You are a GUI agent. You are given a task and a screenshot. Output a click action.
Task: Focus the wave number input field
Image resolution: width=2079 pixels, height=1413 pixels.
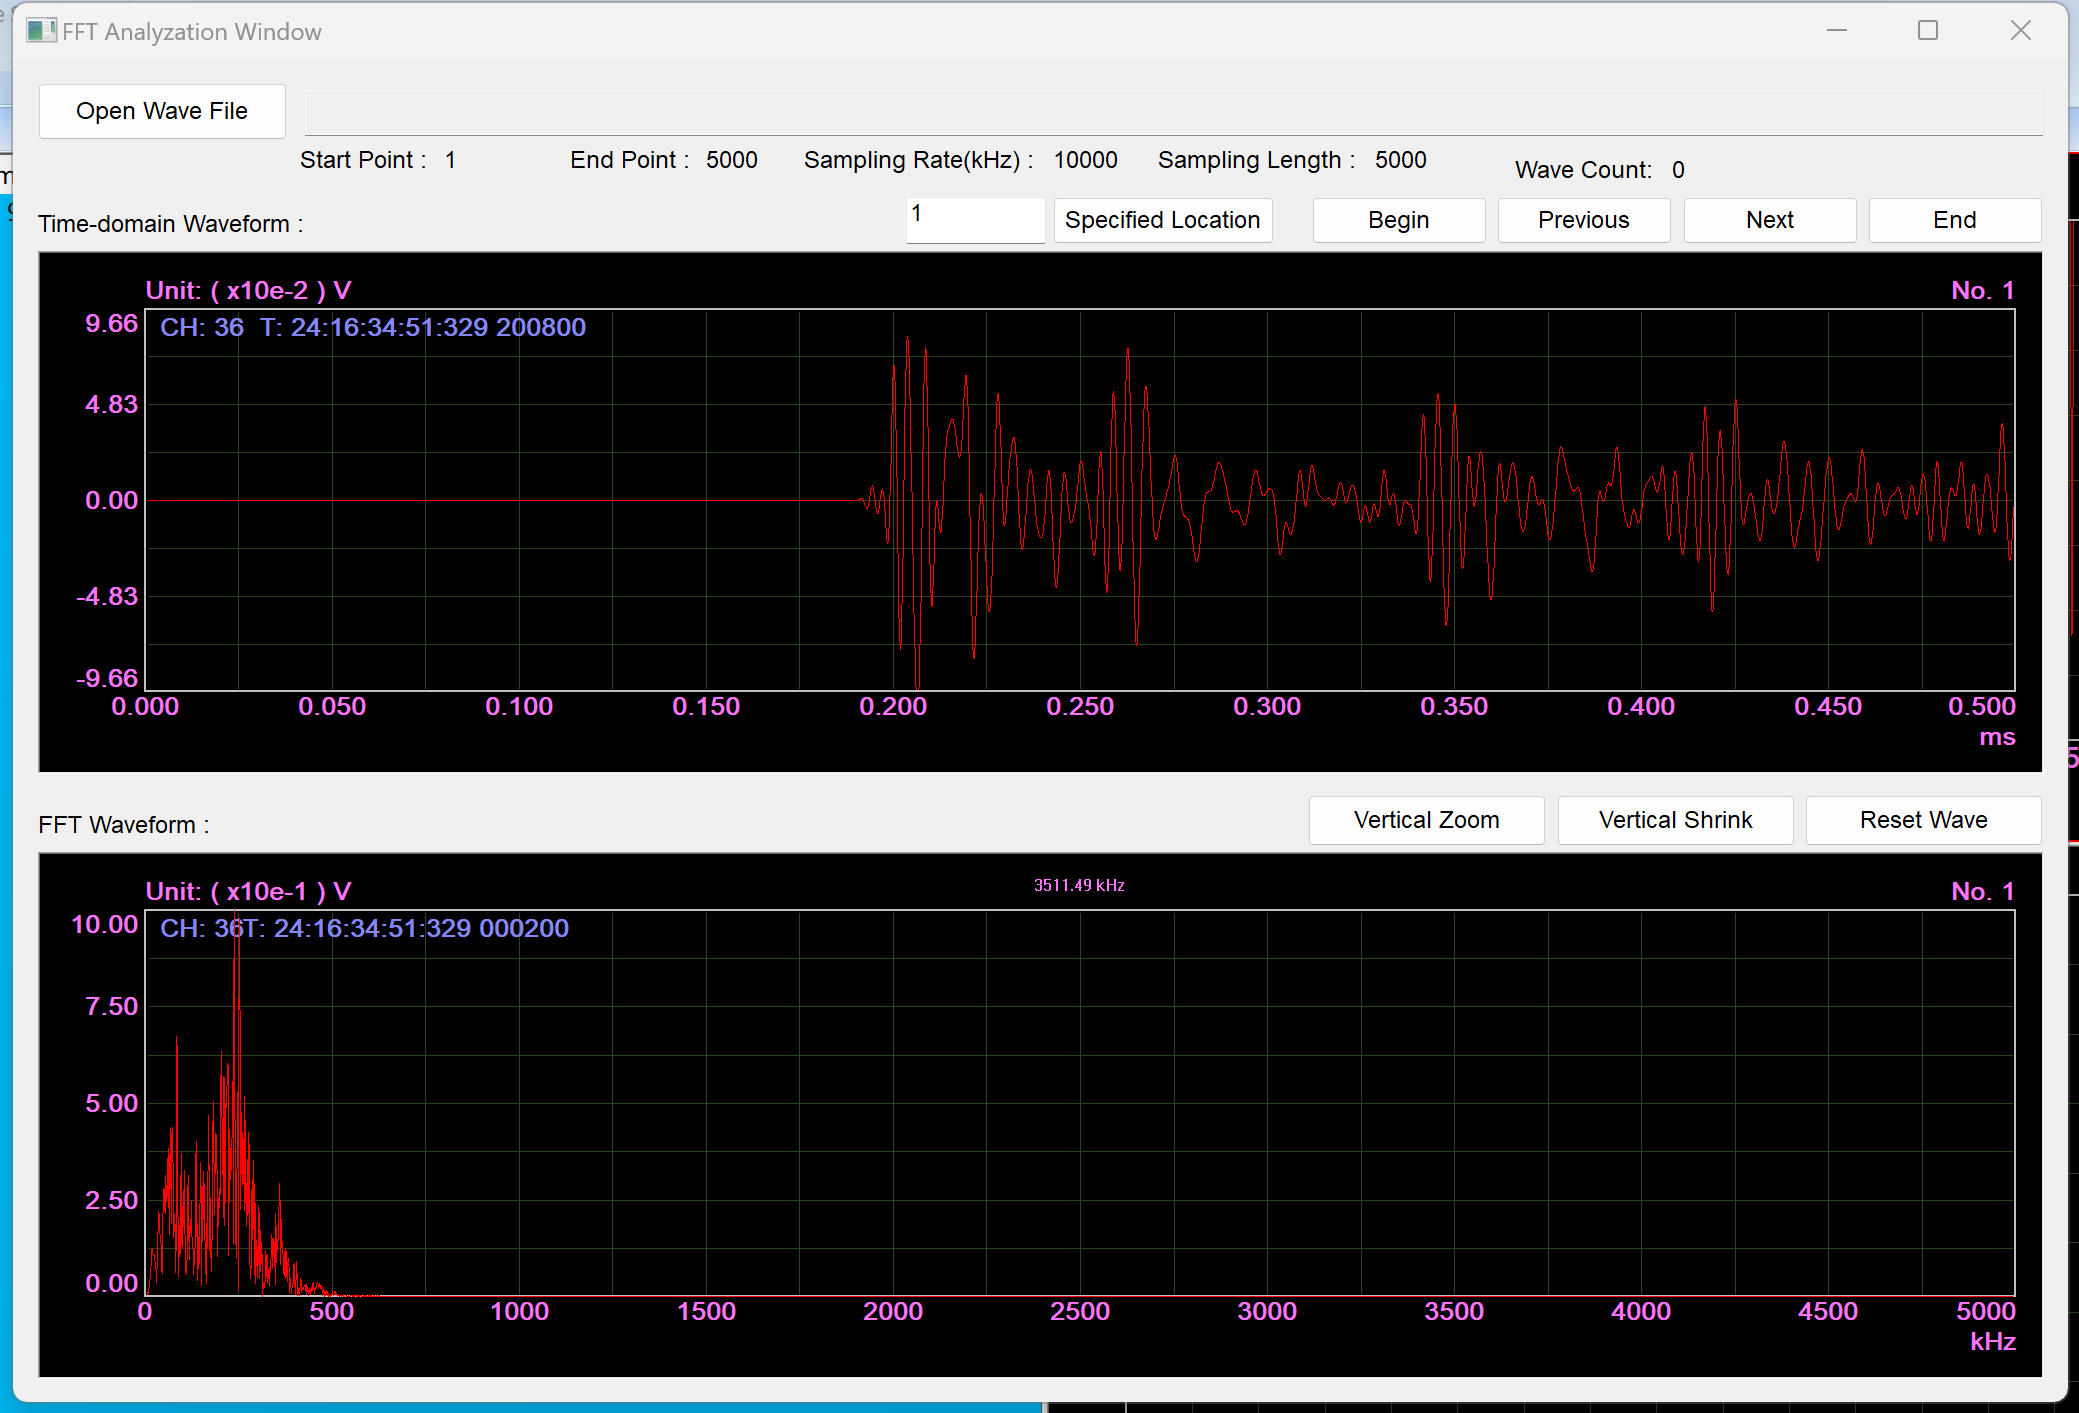coord(975,220)
